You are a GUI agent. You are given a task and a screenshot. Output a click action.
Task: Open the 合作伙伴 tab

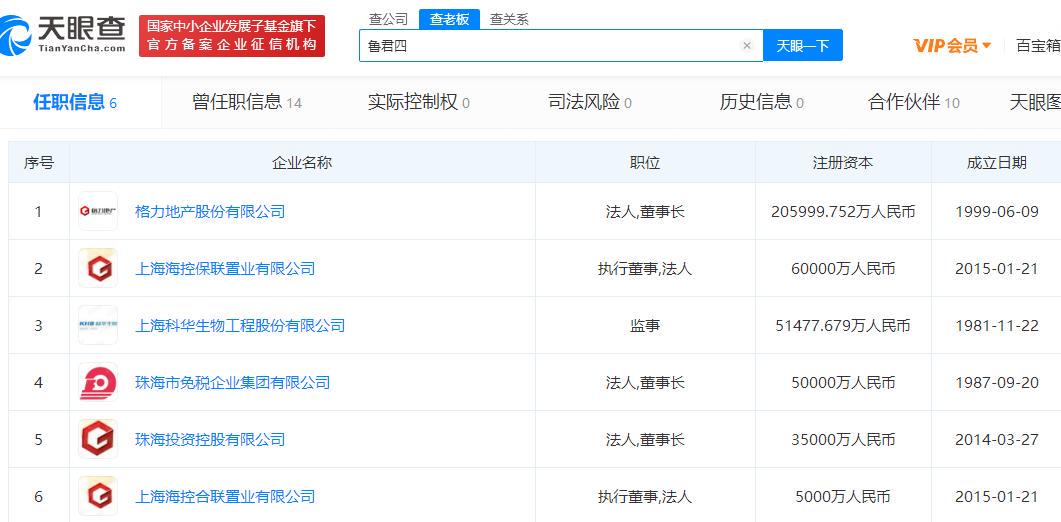[913, 102]
